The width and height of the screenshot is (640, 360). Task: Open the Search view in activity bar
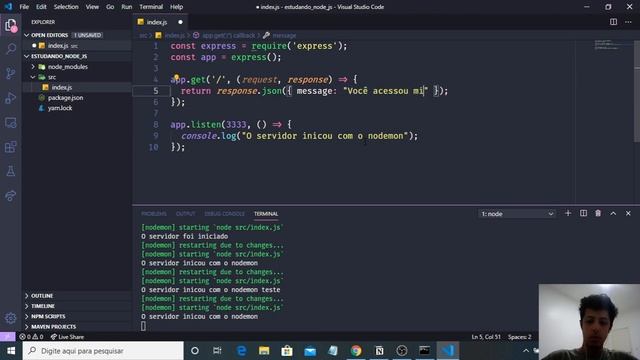point(11,49)
